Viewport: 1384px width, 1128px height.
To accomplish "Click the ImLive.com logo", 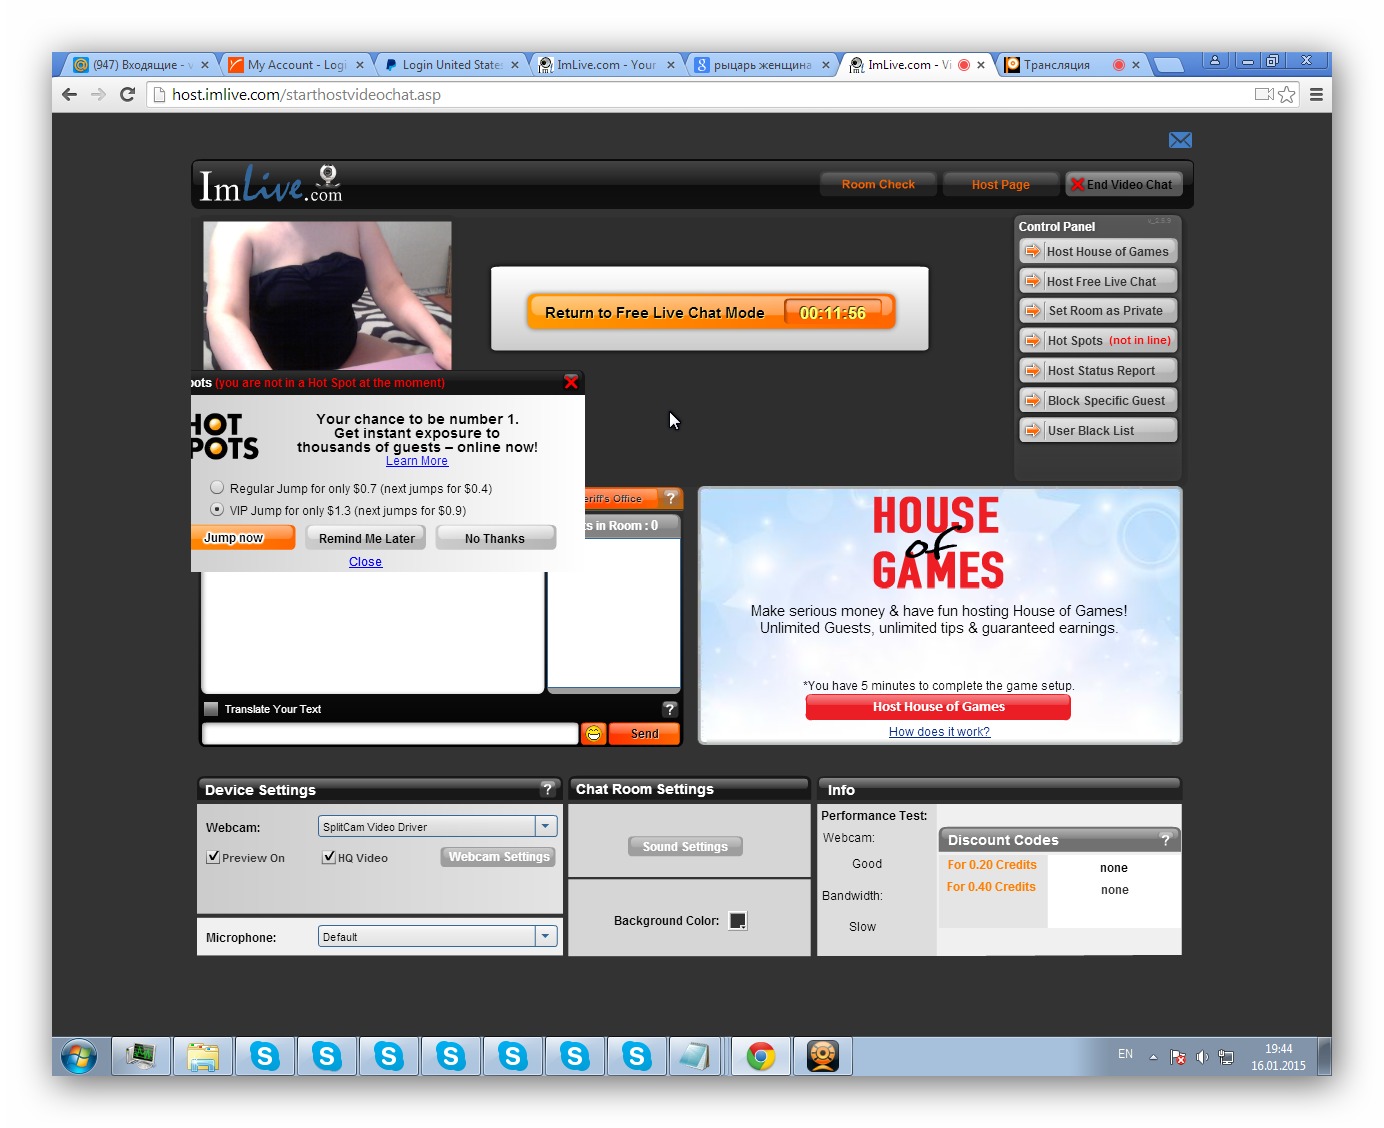I will pyautogui.click(x=271, y=184).
